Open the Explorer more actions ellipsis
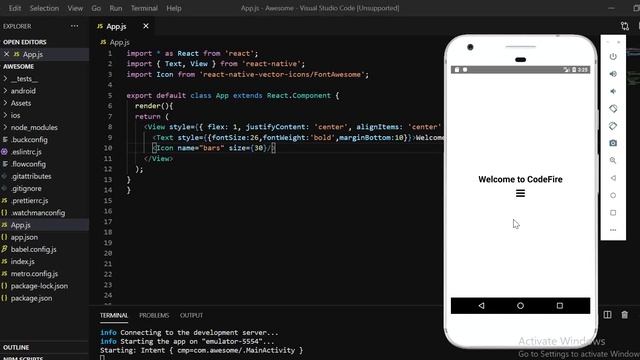Image resolution: width=640 pixels, height=360 pixels. [74, 26]
